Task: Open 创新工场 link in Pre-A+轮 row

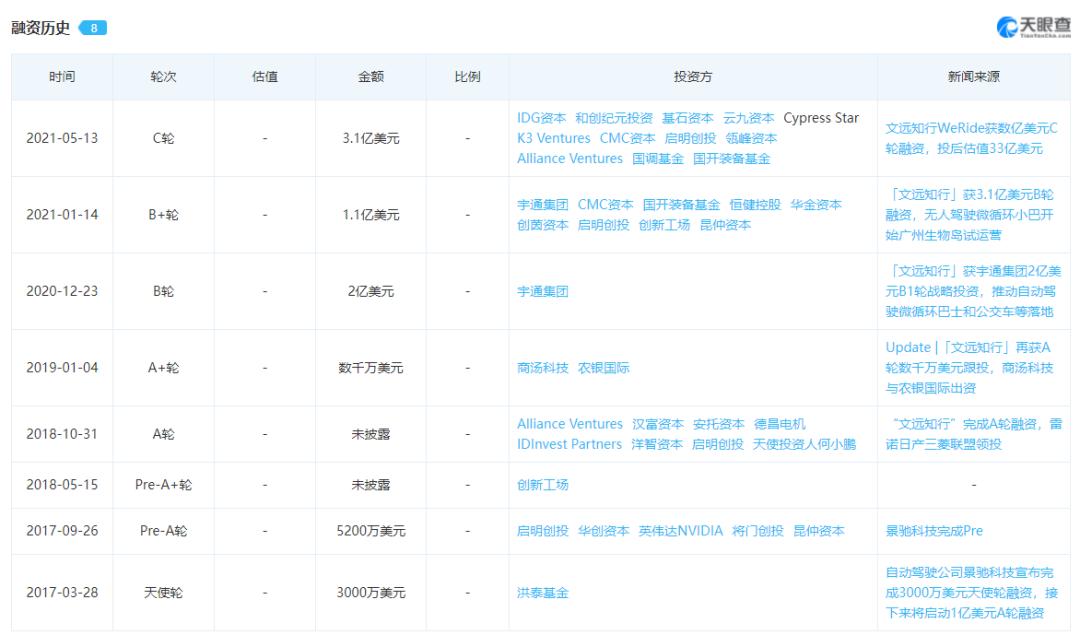Action: point(543,485)
